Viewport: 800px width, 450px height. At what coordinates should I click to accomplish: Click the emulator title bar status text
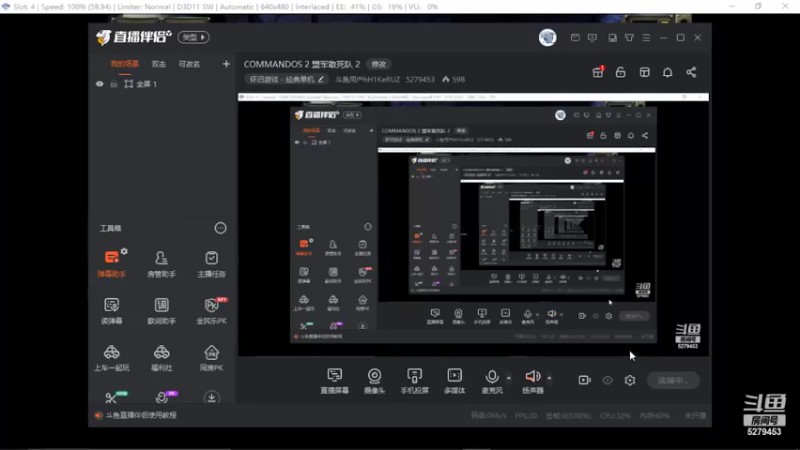point(225,7)
